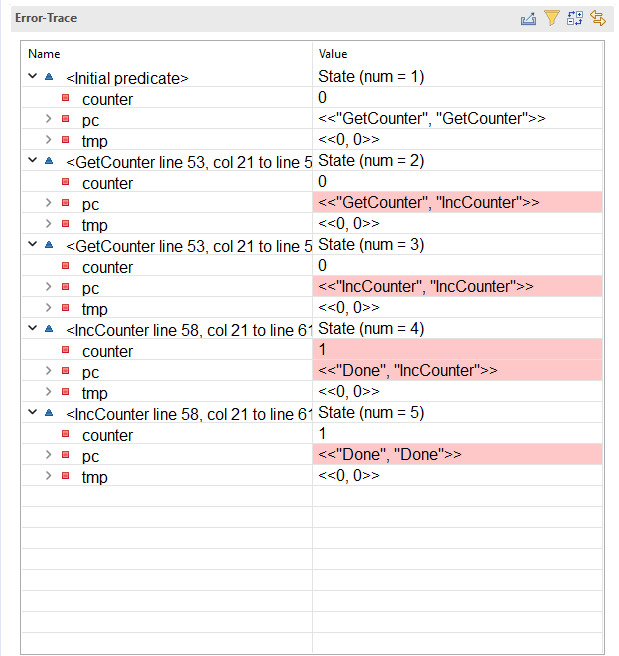Viewport: 619px width, 656px height.
Task: Click the value "State (num = 2)"
Action: click(371, 161)
